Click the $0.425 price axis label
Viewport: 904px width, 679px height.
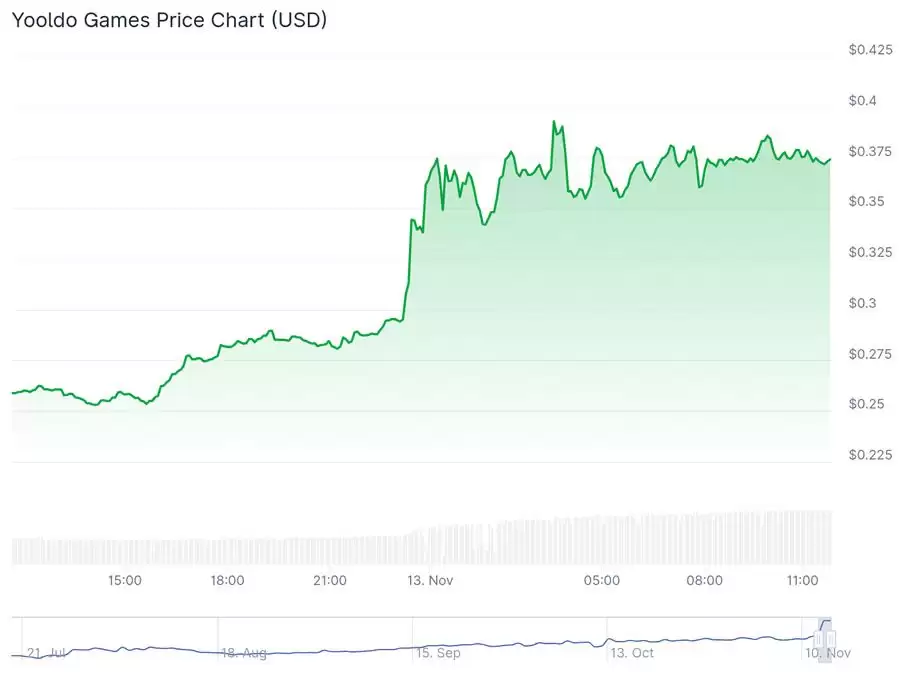869,50
